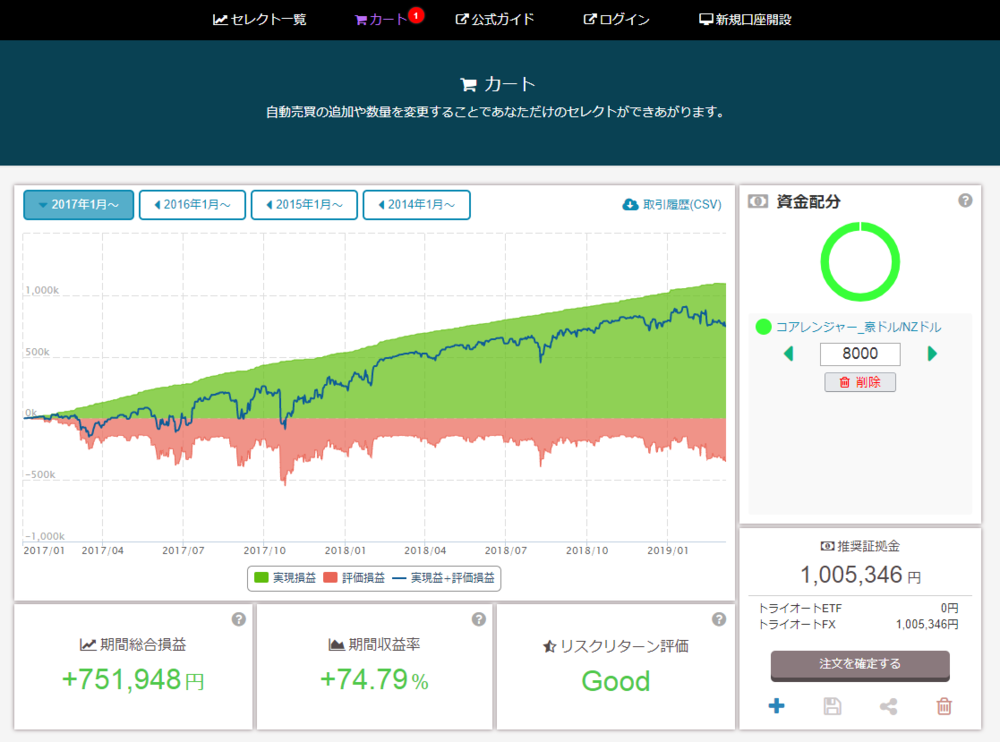Open セレクト一覧 in top navigation
This screenshot has height=742, width=1000.
(260, 19)
